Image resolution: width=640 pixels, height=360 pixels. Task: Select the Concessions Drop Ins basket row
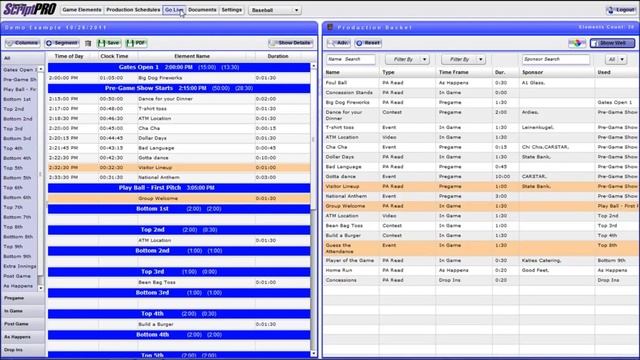click(481, 280)
